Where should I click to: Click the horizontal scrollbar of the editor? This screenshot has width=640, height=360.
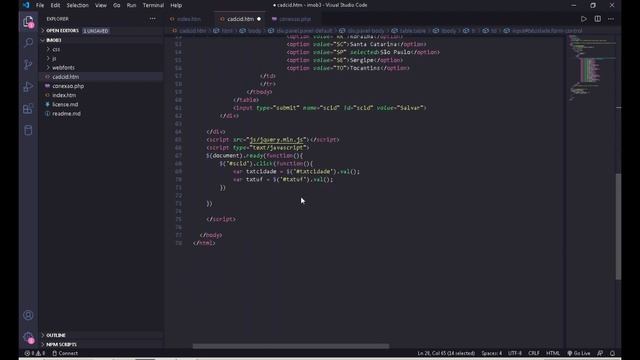click(x=291, y=346)
